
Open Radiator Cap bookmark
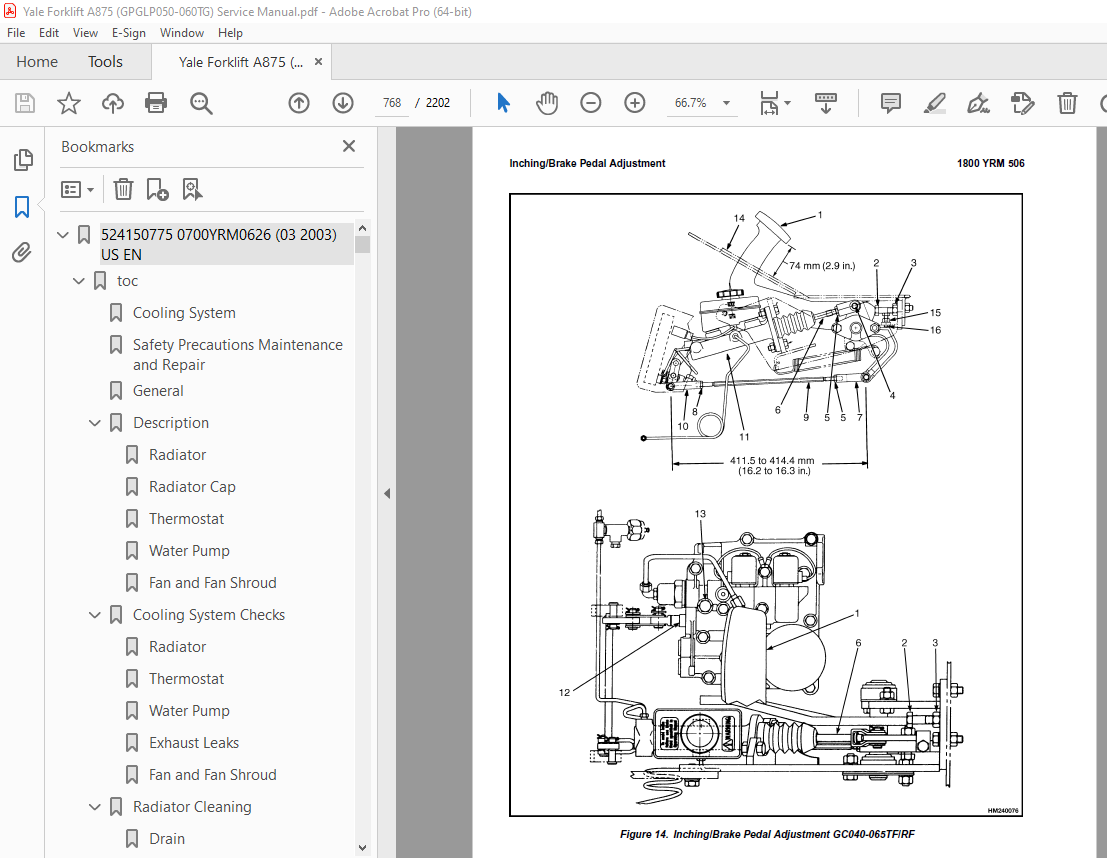[x=192, y=487]
